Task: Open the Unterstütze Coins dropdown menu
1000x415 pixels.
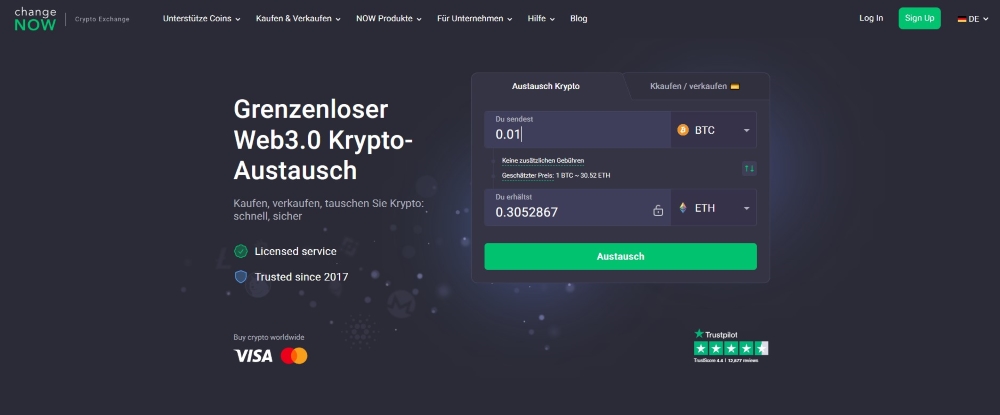Action: [x=202, y=18]
